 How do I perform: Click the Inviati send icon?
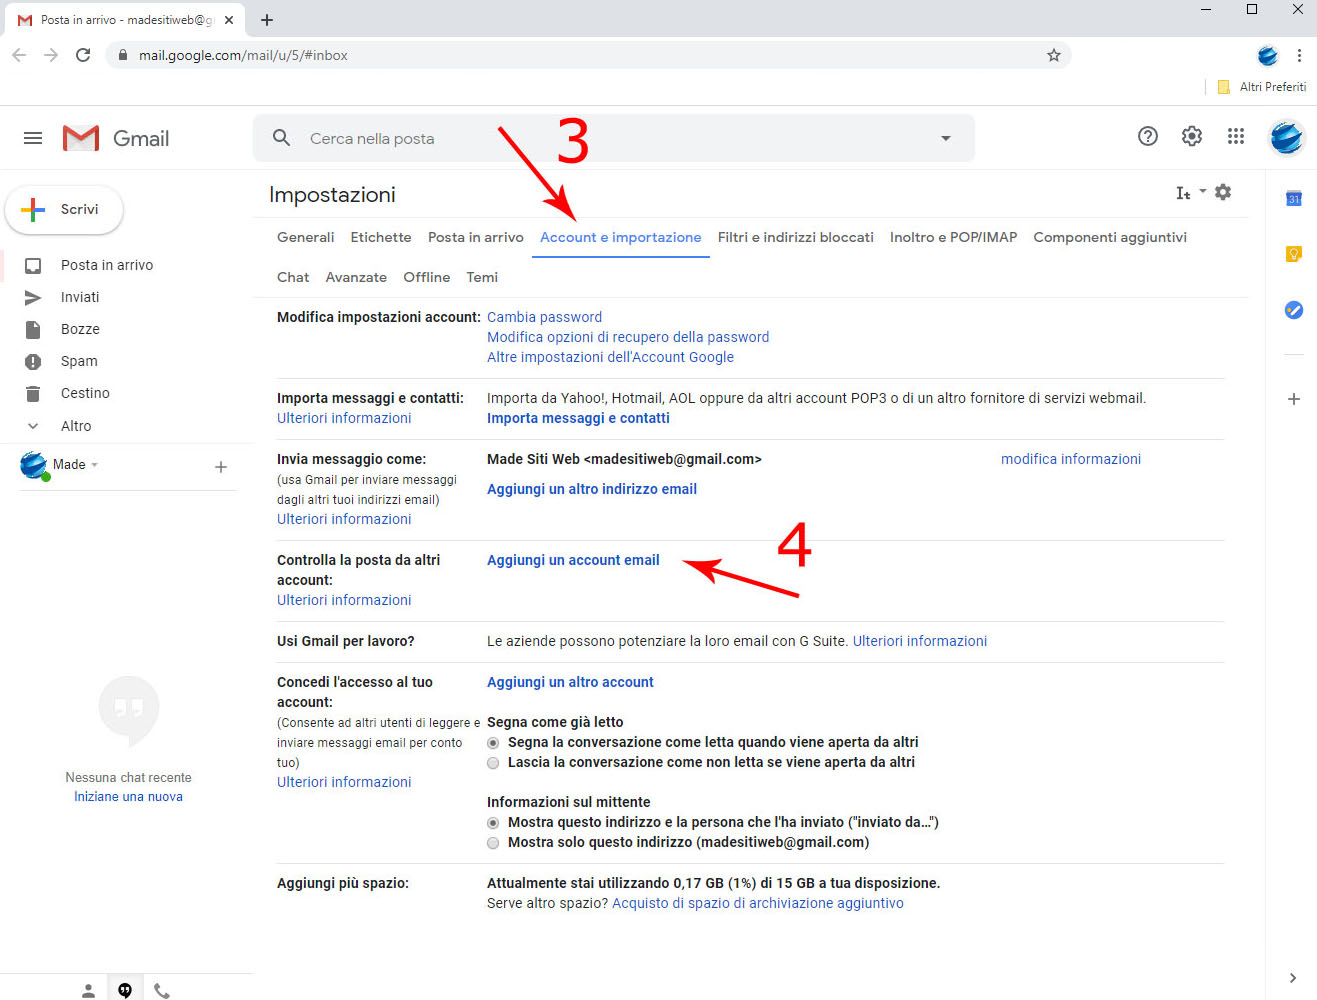(33, 297)
